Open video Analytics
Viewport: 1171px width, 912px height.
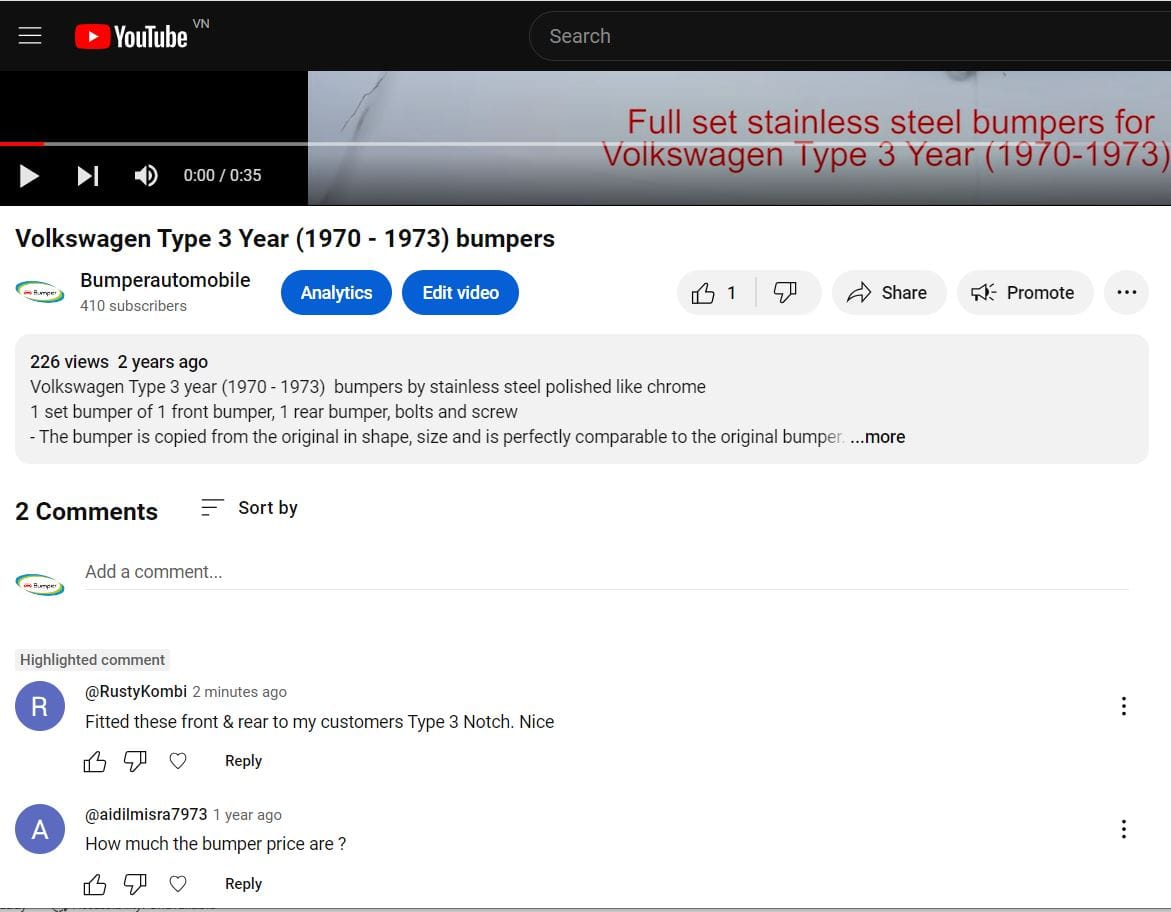click(336, 293)
